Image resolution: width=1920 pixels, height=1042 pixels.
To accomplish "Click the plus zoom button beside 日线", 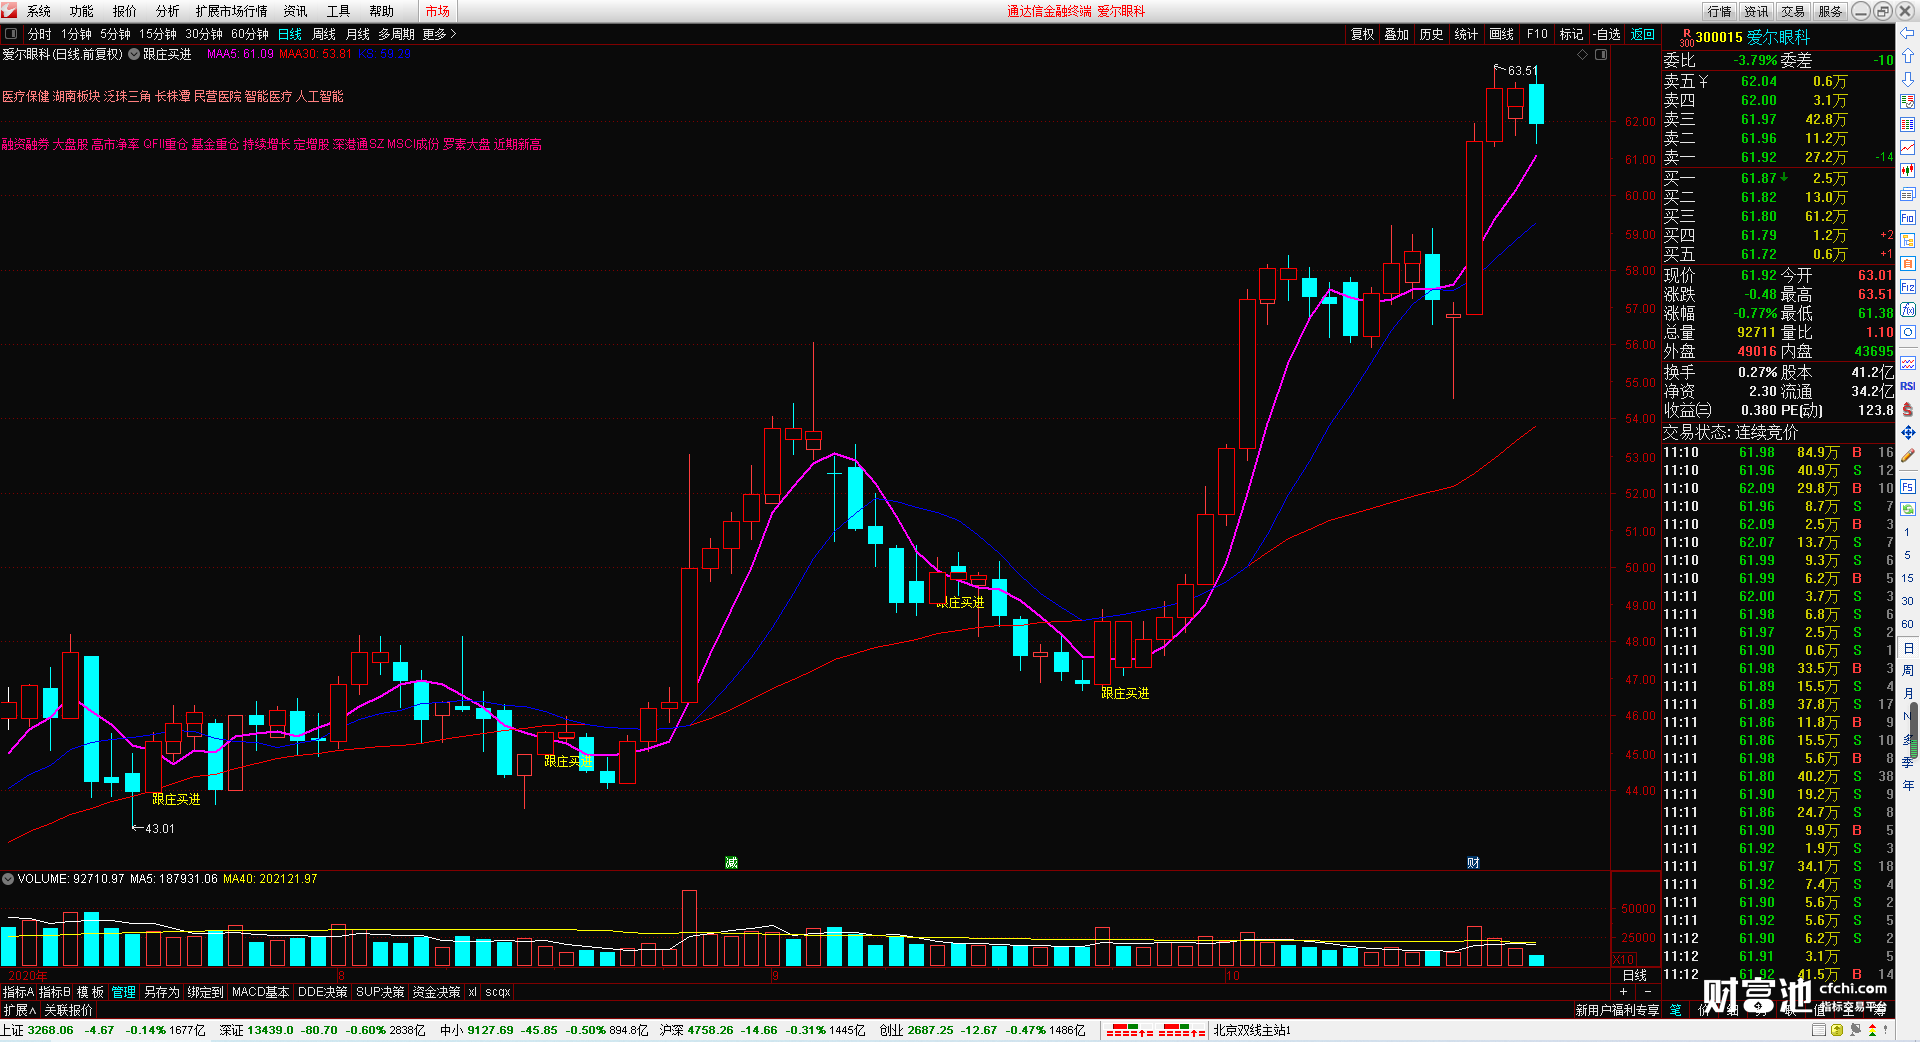I will [1623, 992].
